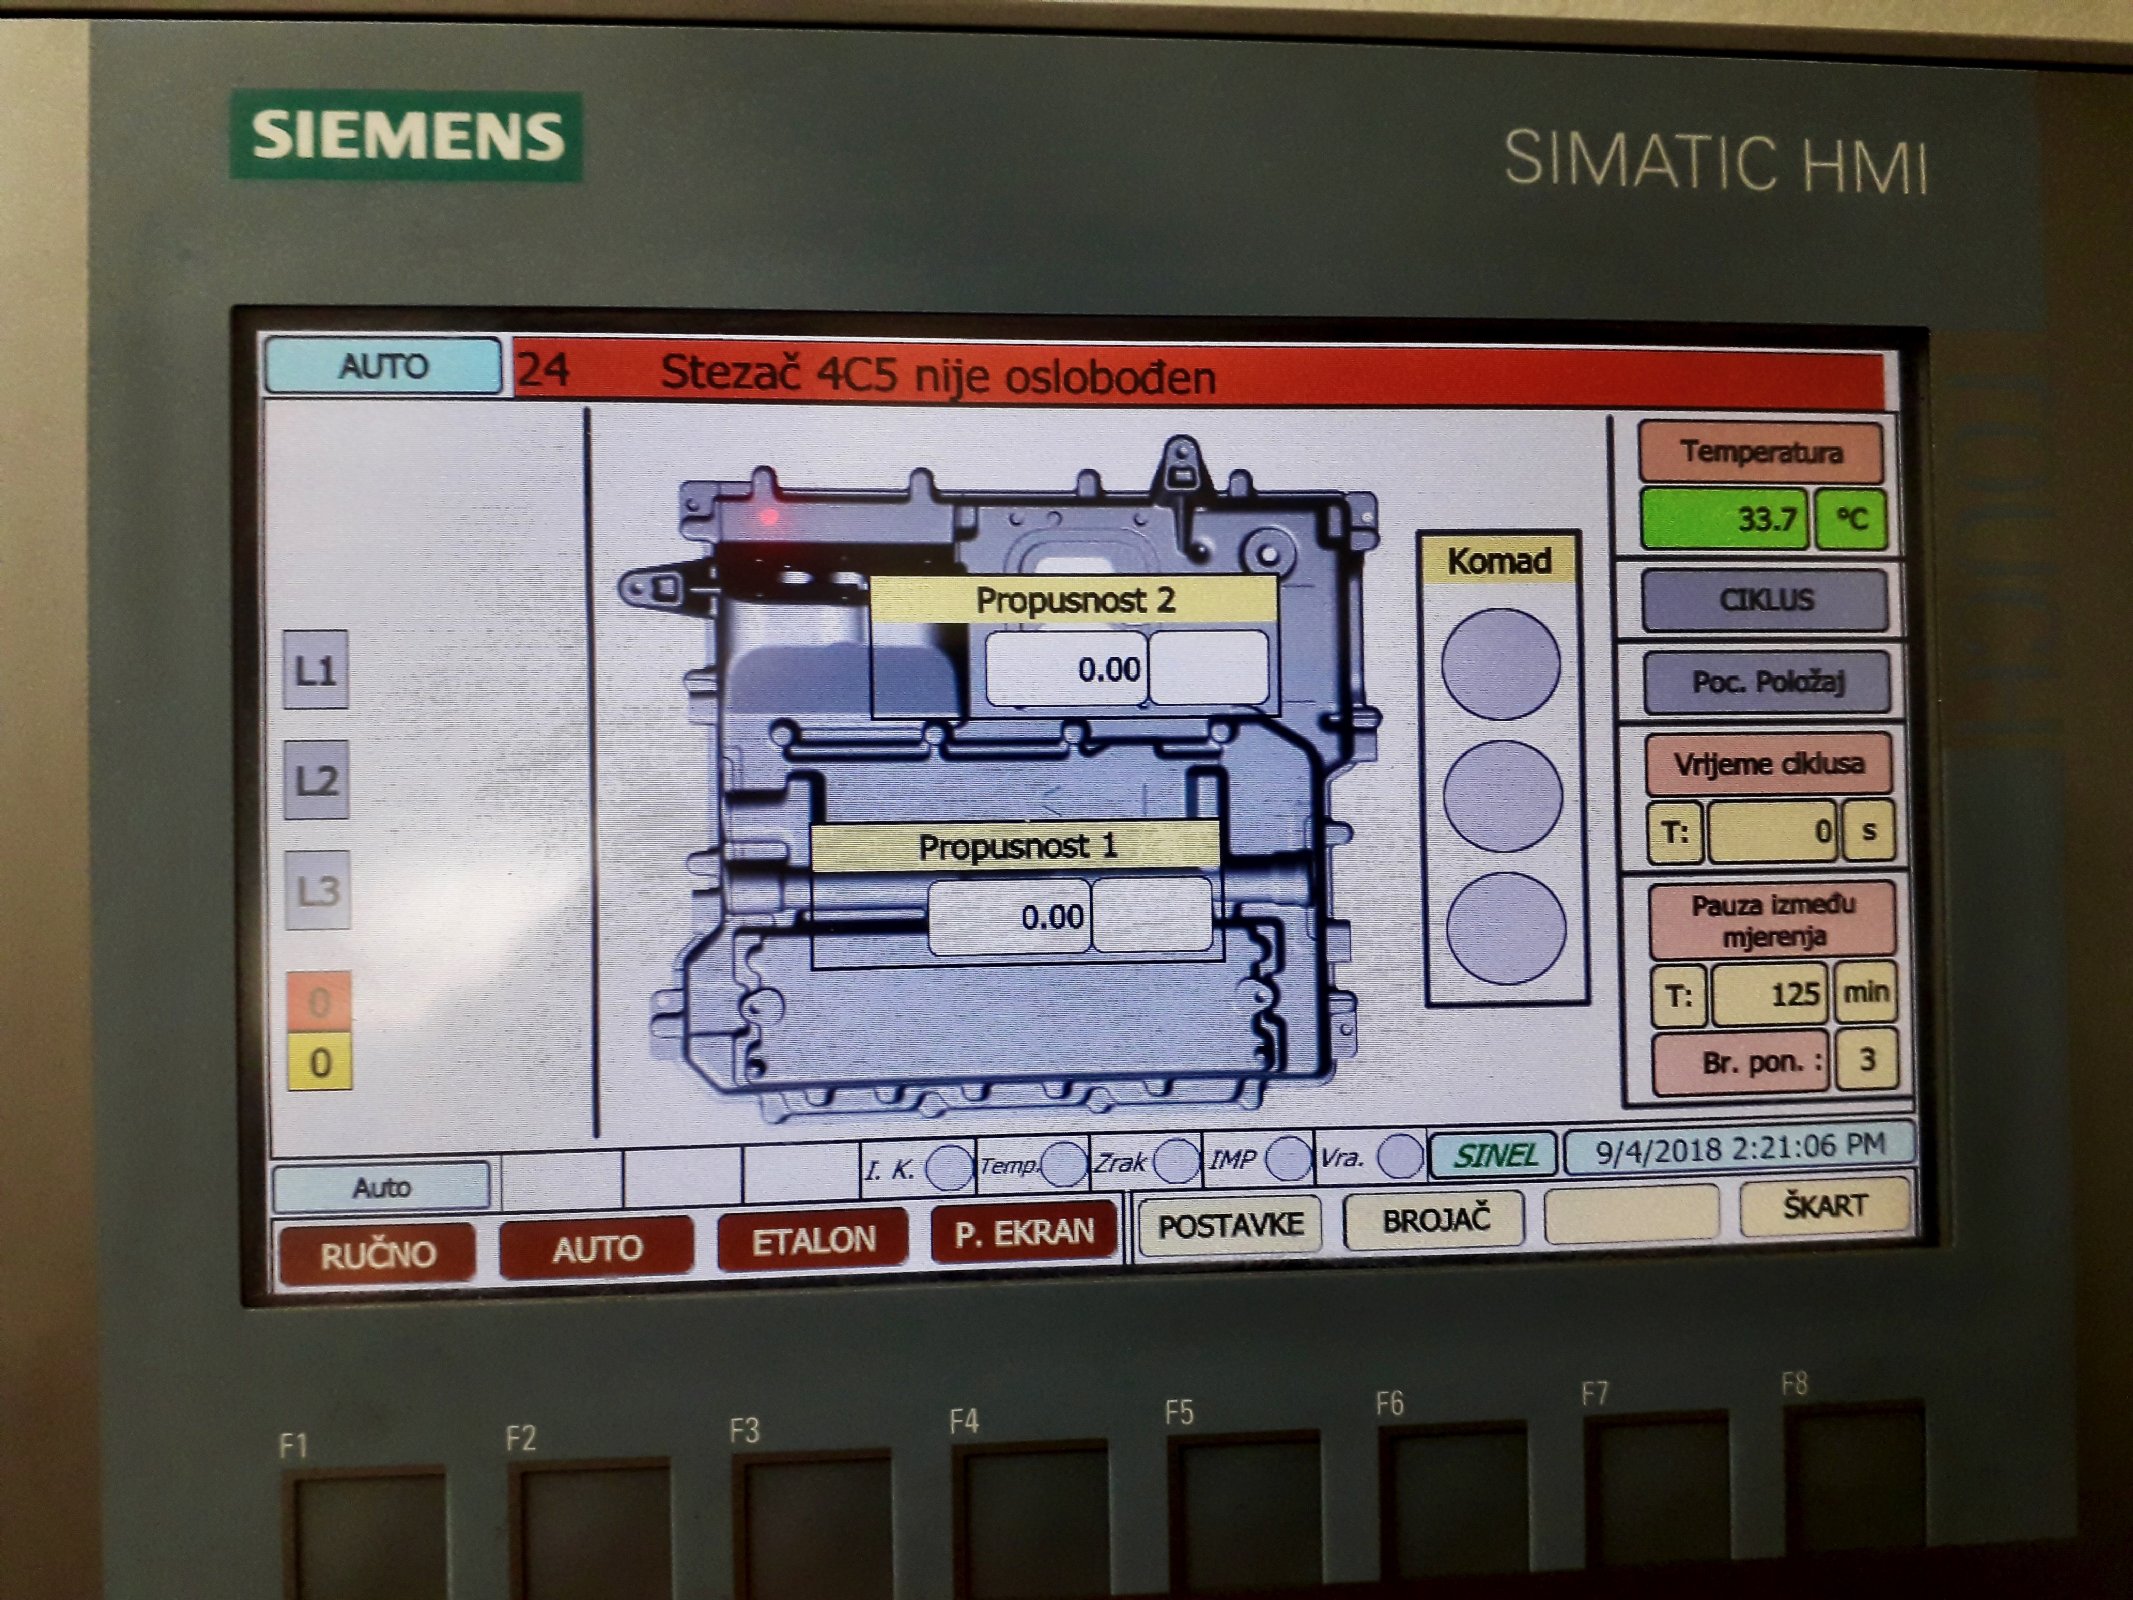Viewport: 2133px width, 1600px height.
Task: Click the part housing image
Action: click(1000, 780)
